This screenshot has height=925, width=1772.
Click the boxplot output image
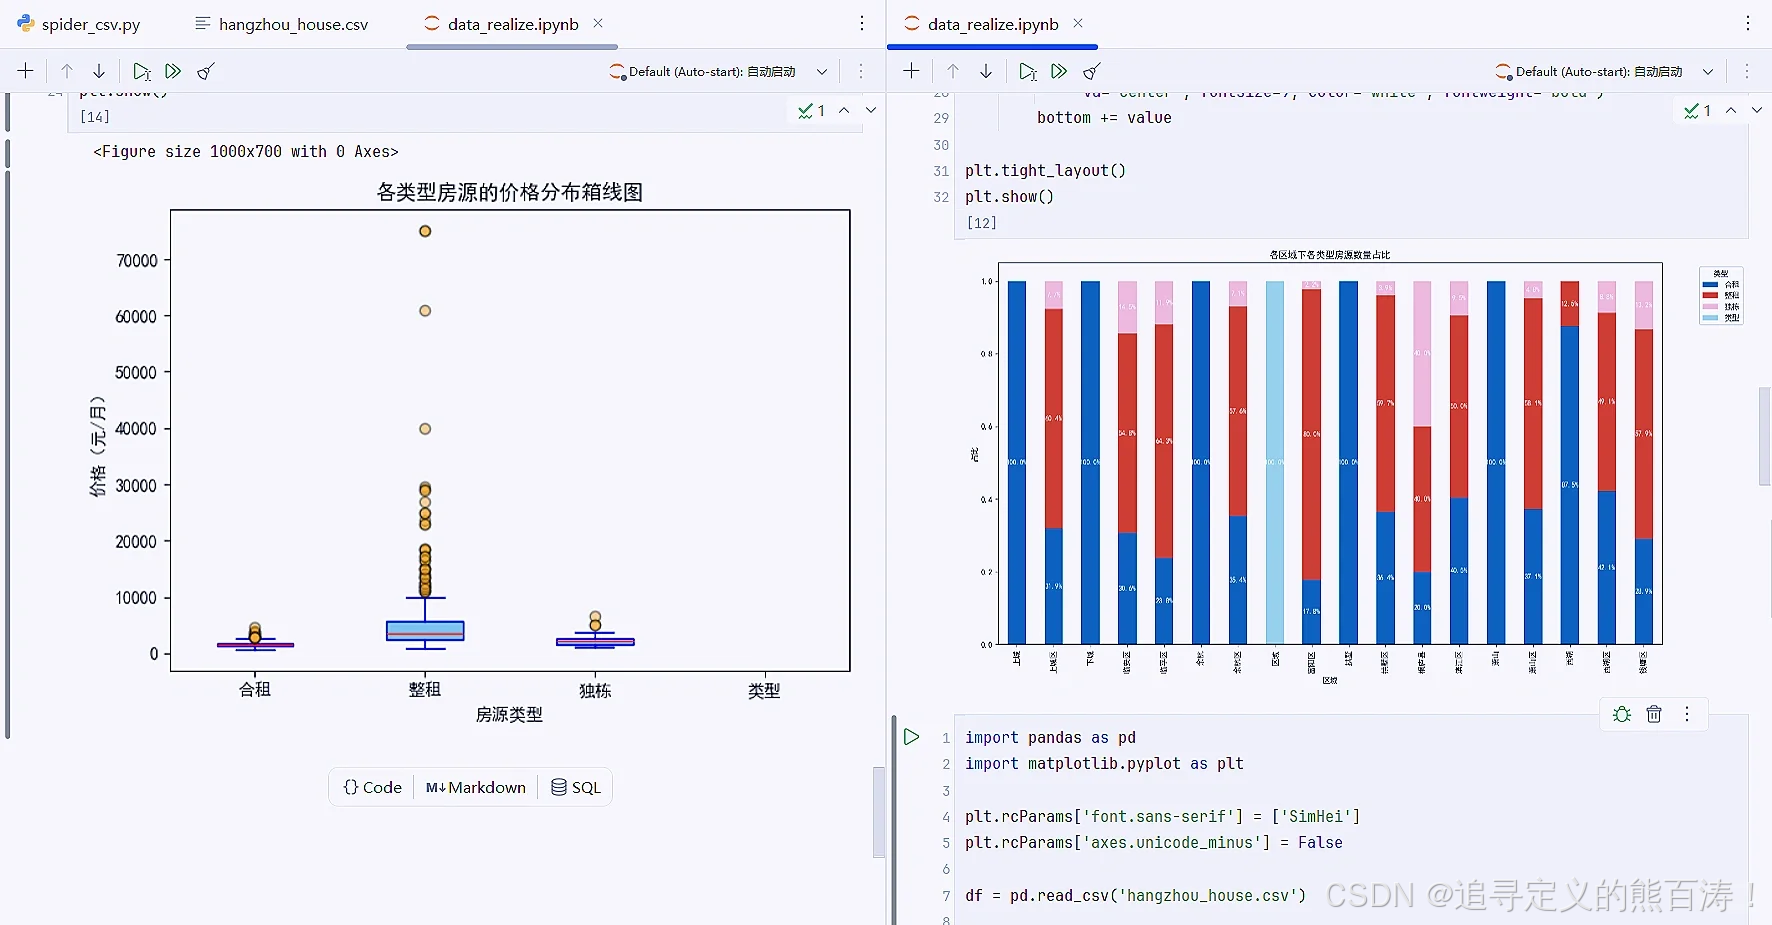coord(470,452)
